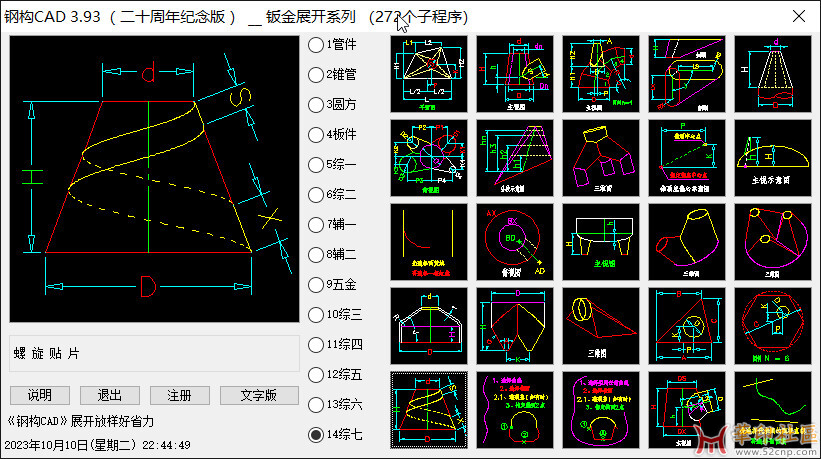Select the 7辅一 radio button
Screen dimensions: 821x459
point(316,225)
